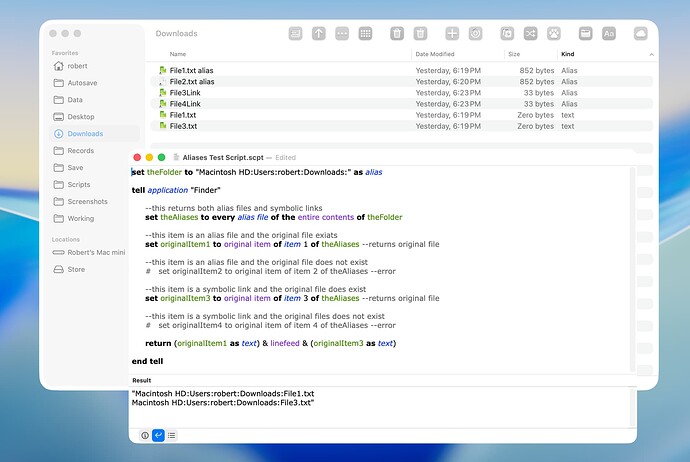Viewport: 690px width, 462px height.
Task: Select 'File1.txt' text file row
Action: (401, 115)
